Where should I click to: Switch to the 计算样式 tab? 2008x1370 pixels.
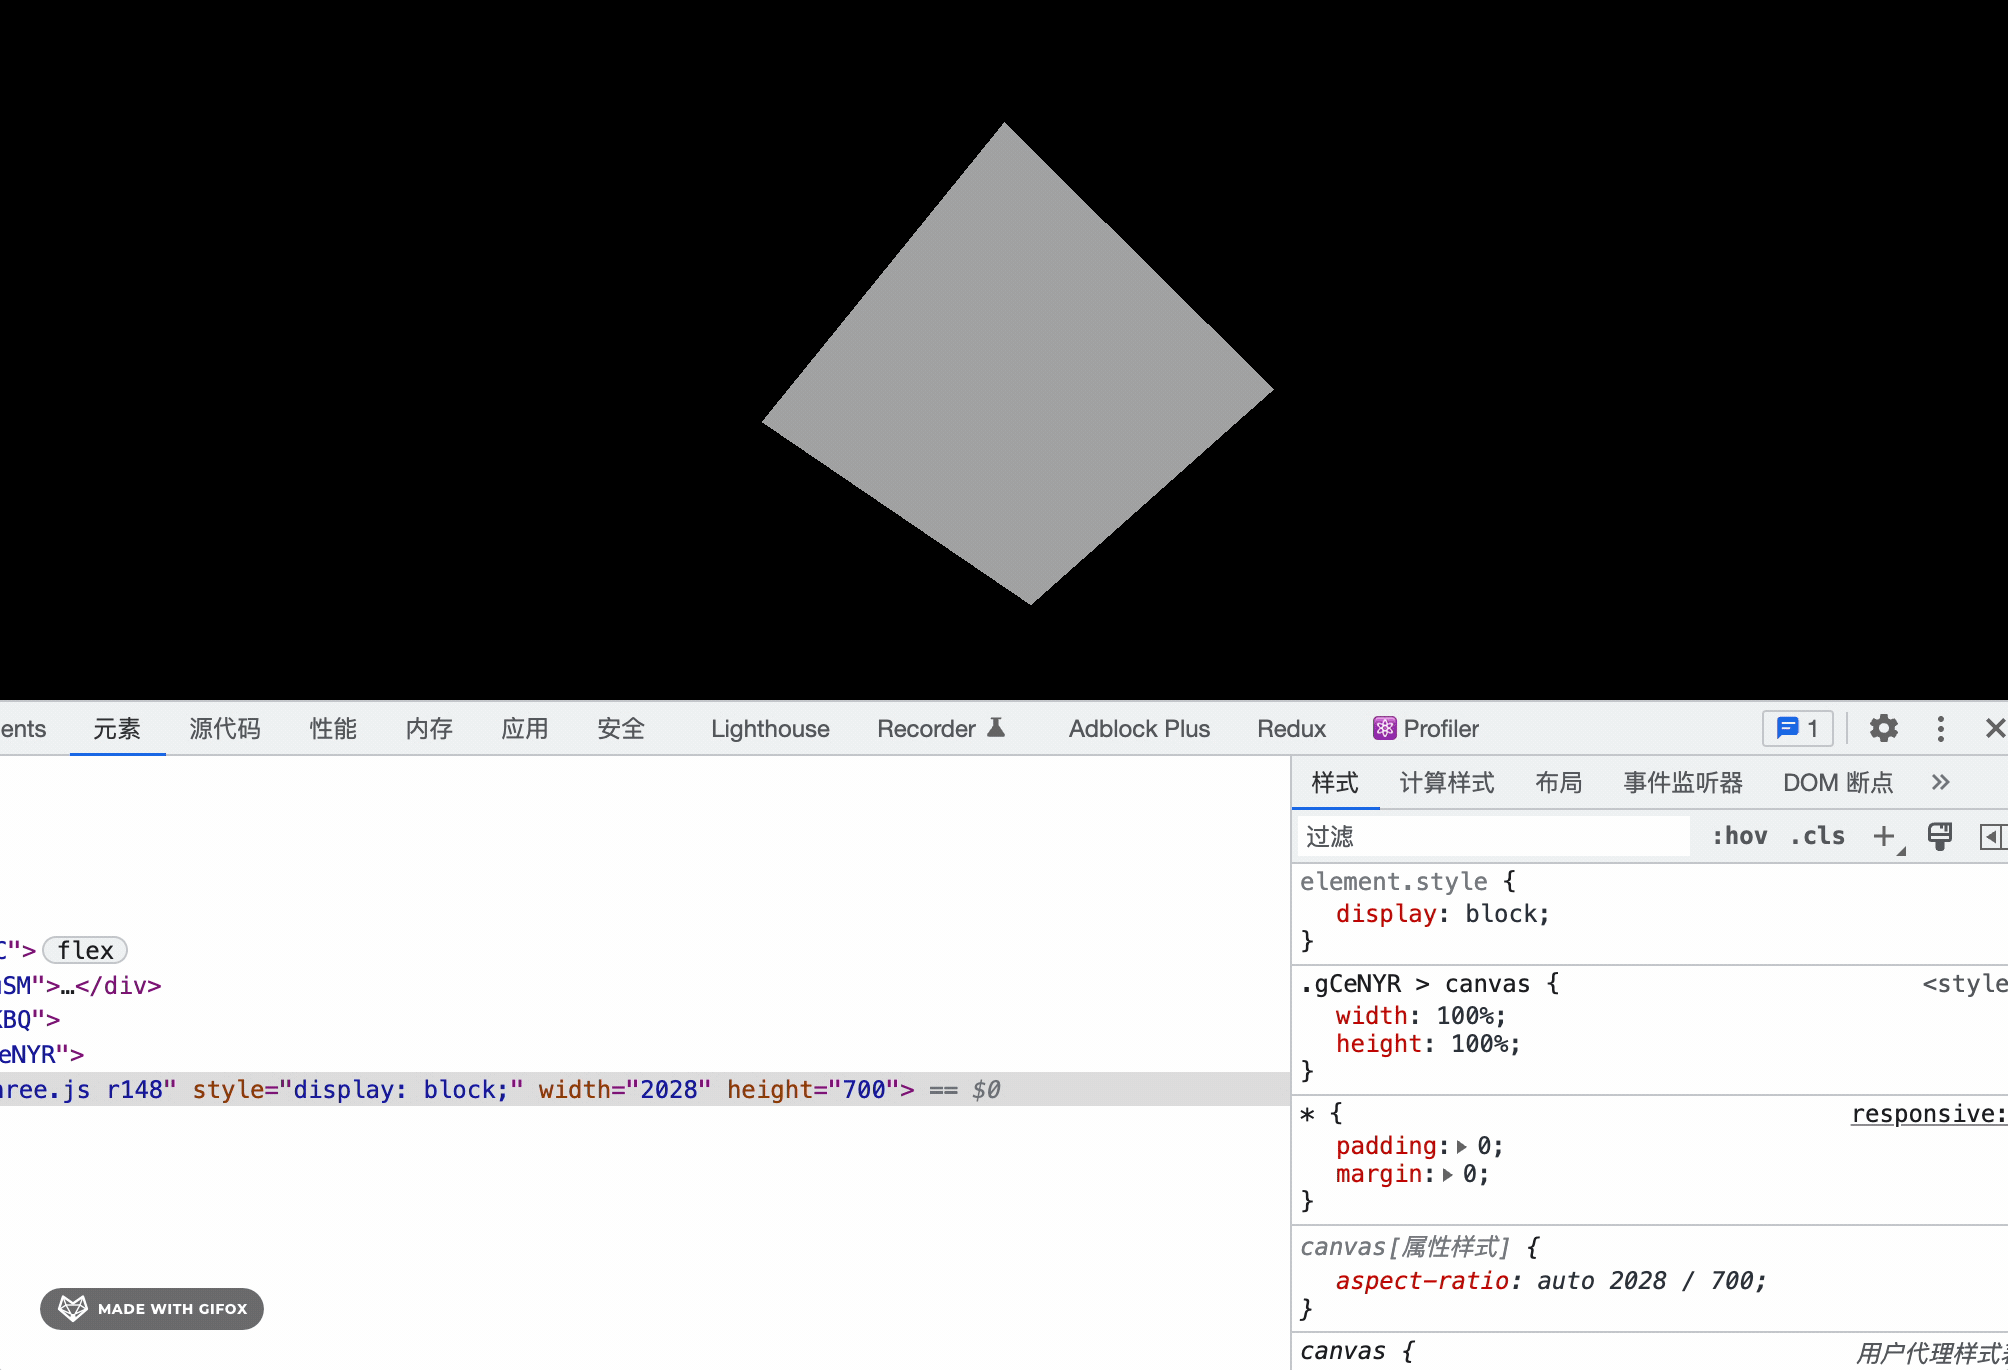(1446, 782)
